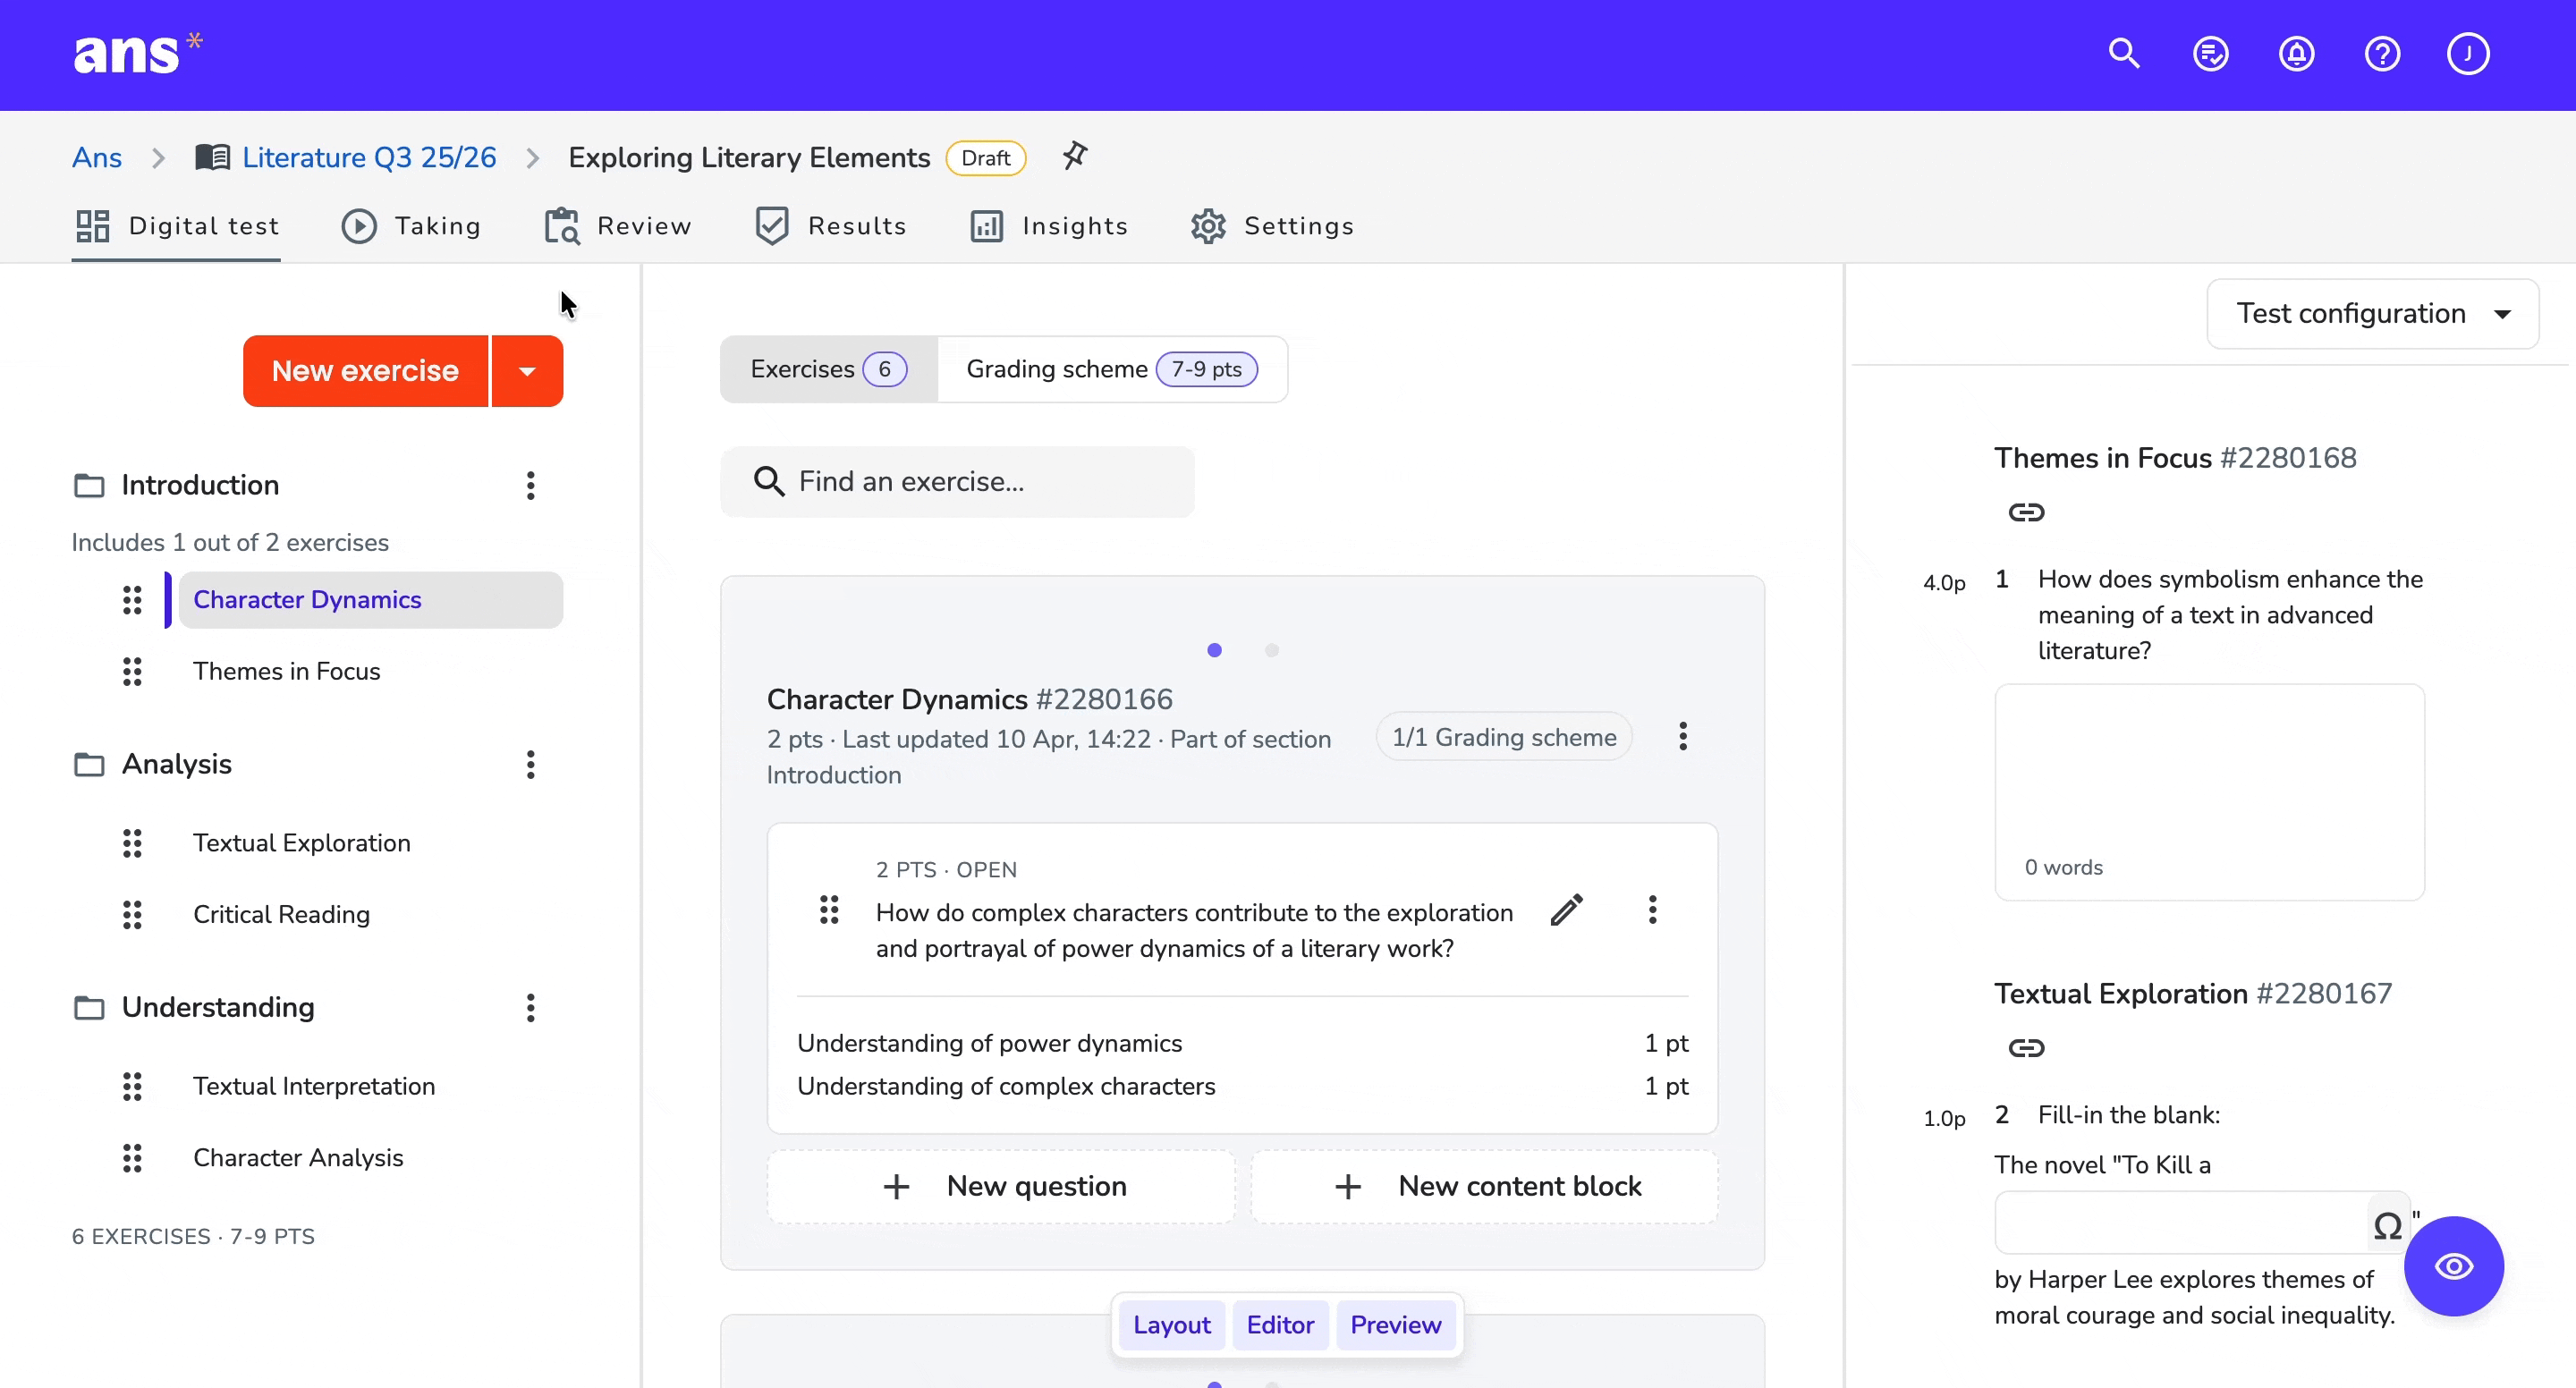2576x1388 pixels.
Task: Select Character Dynamics in sidebar
Action: [x=371, y=600]
